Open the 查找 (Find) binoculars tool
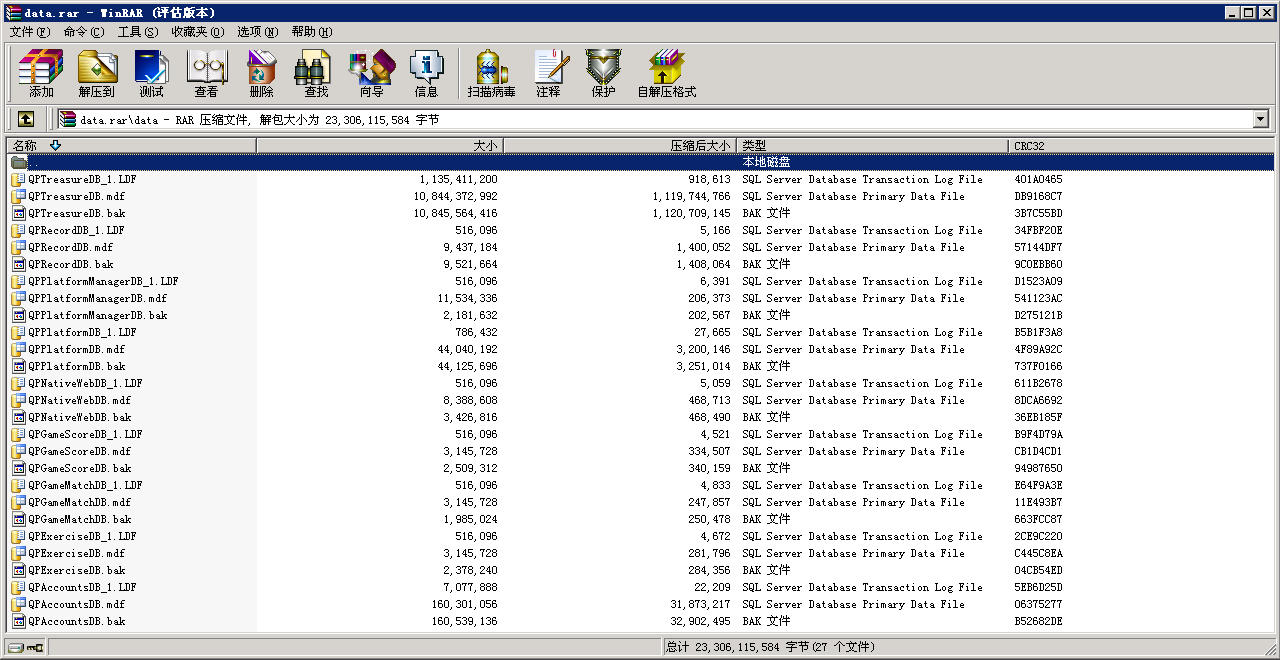The image size is (1280, 660). [x=316, y=74]
